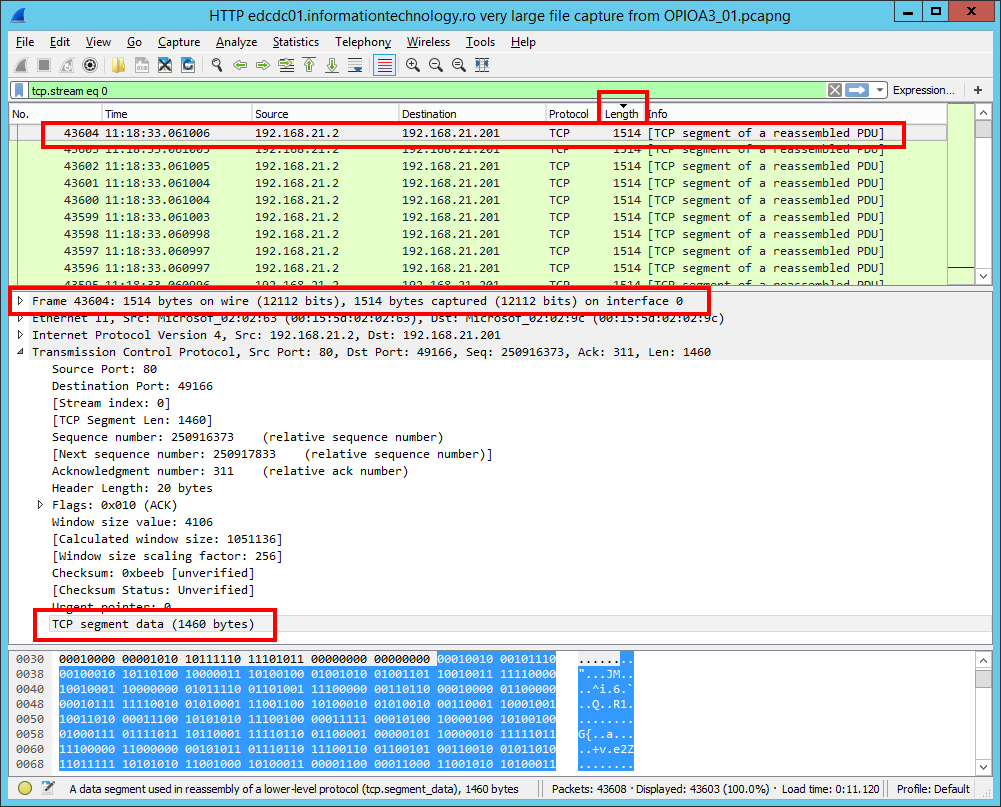This screenshot has height=807, width=1001.
Task: Sort by Time column header
Action: [177, 114]
